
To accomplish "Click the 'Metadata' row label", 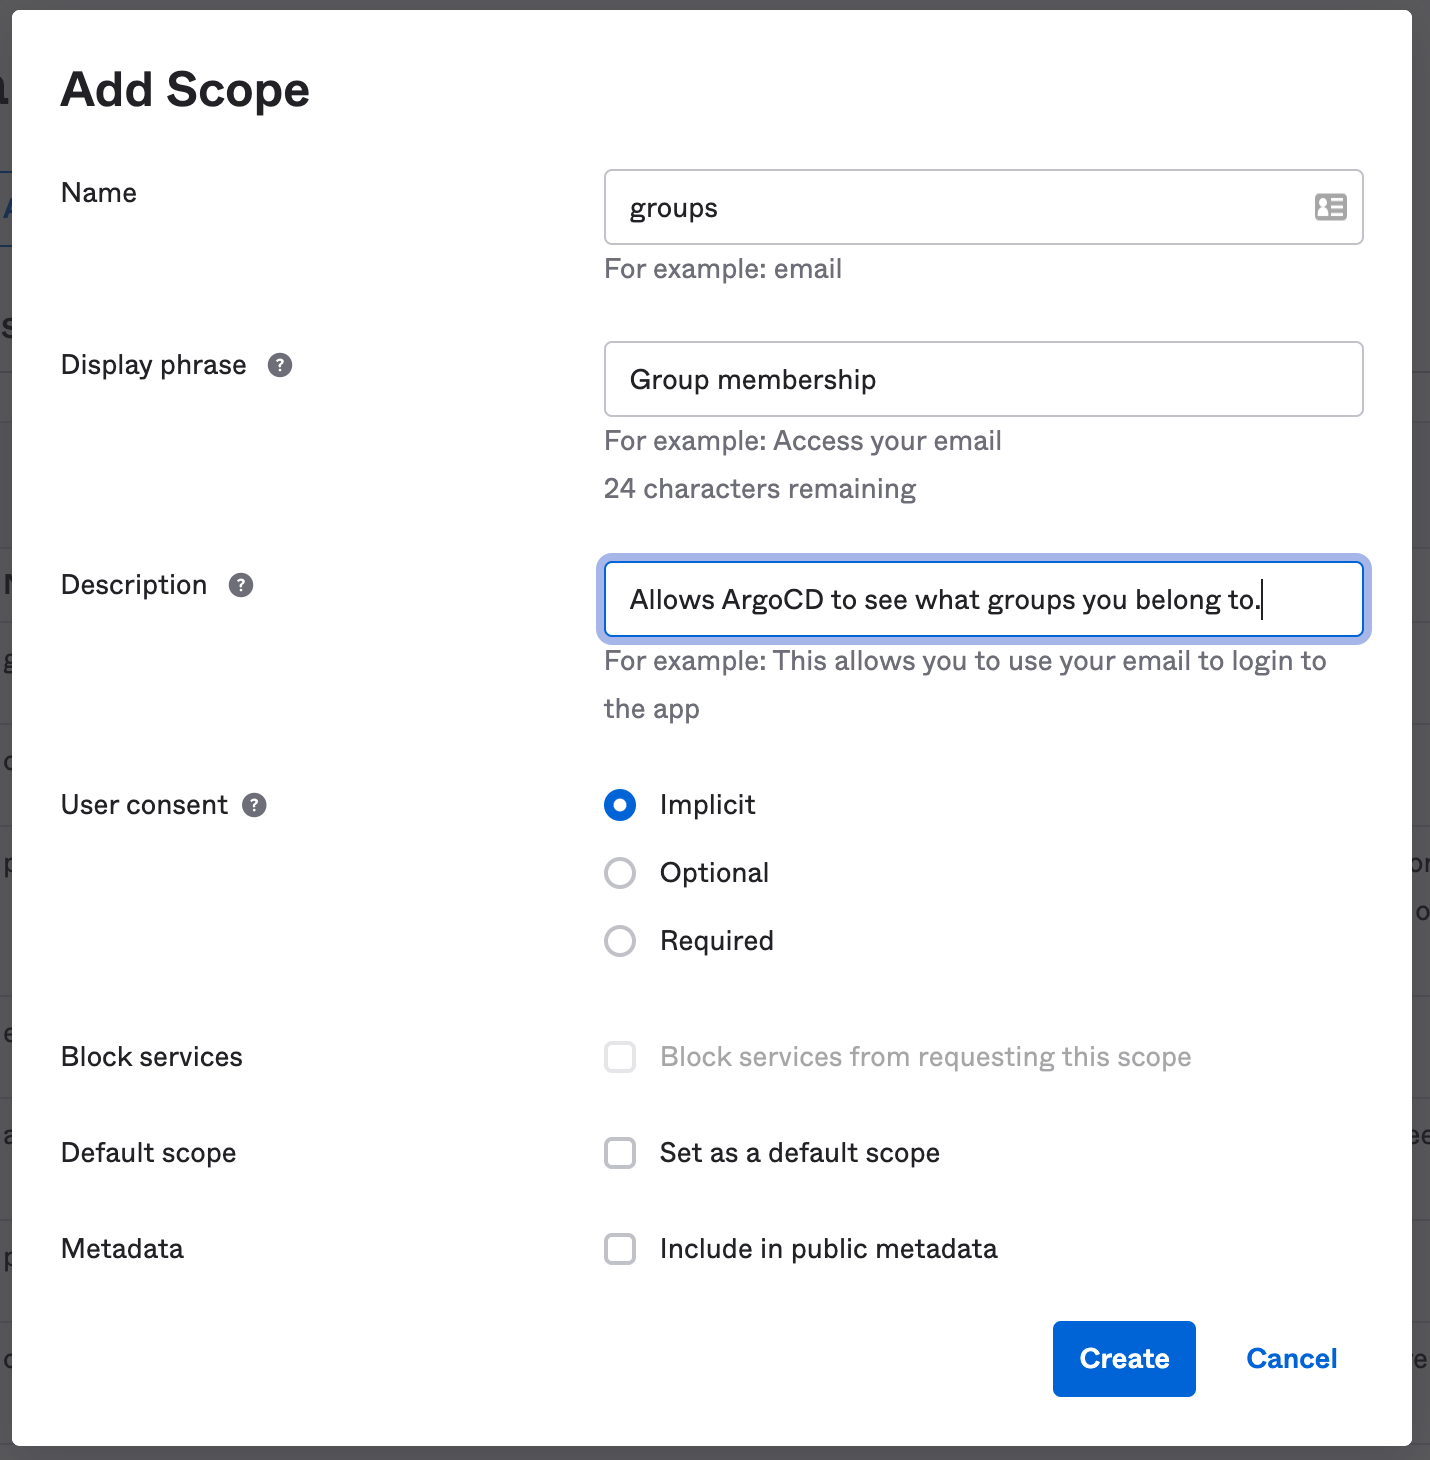I will coord(122,1249).
